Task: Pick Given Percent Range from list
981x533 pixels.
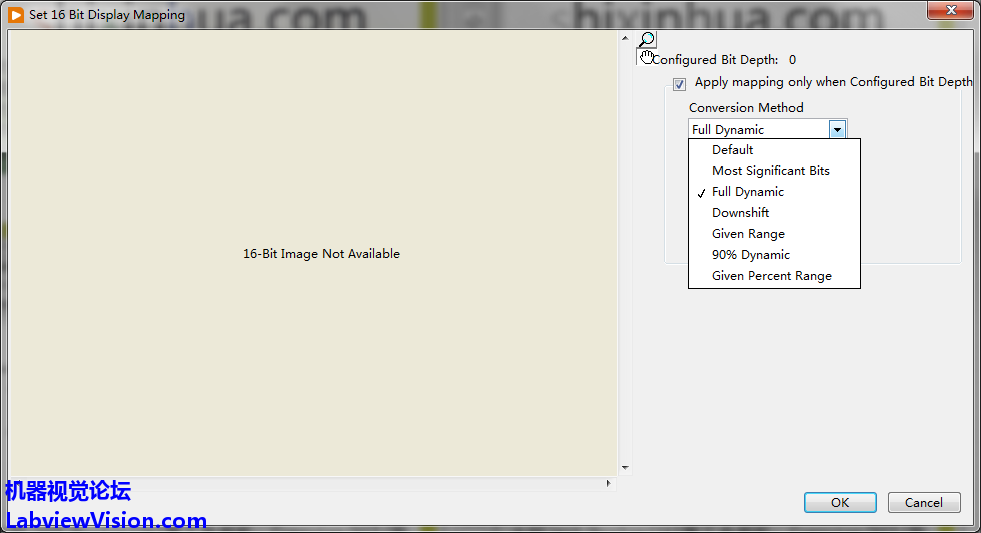Action: coord(771,276)
